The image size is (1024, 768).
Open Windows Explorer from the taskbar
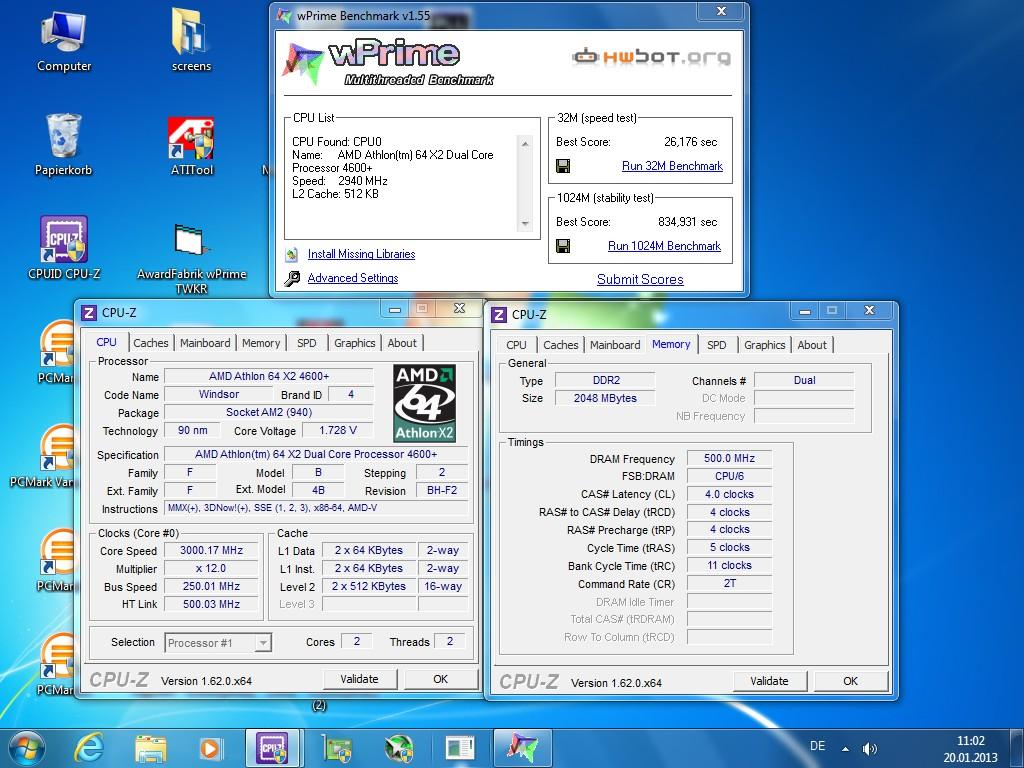tap(150, 748)
